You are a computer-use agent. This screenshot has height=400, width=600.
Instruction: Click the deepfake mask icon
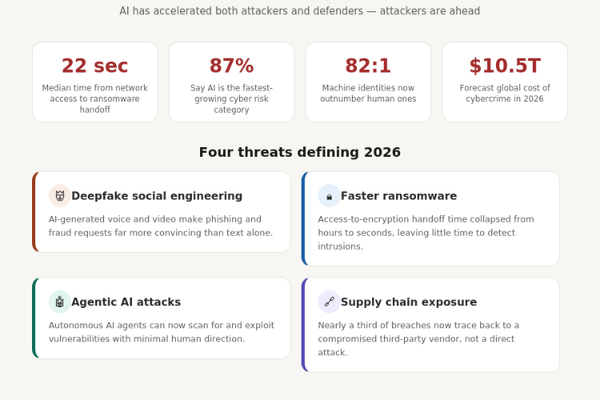pyautogui.click(x=60, y=196)
